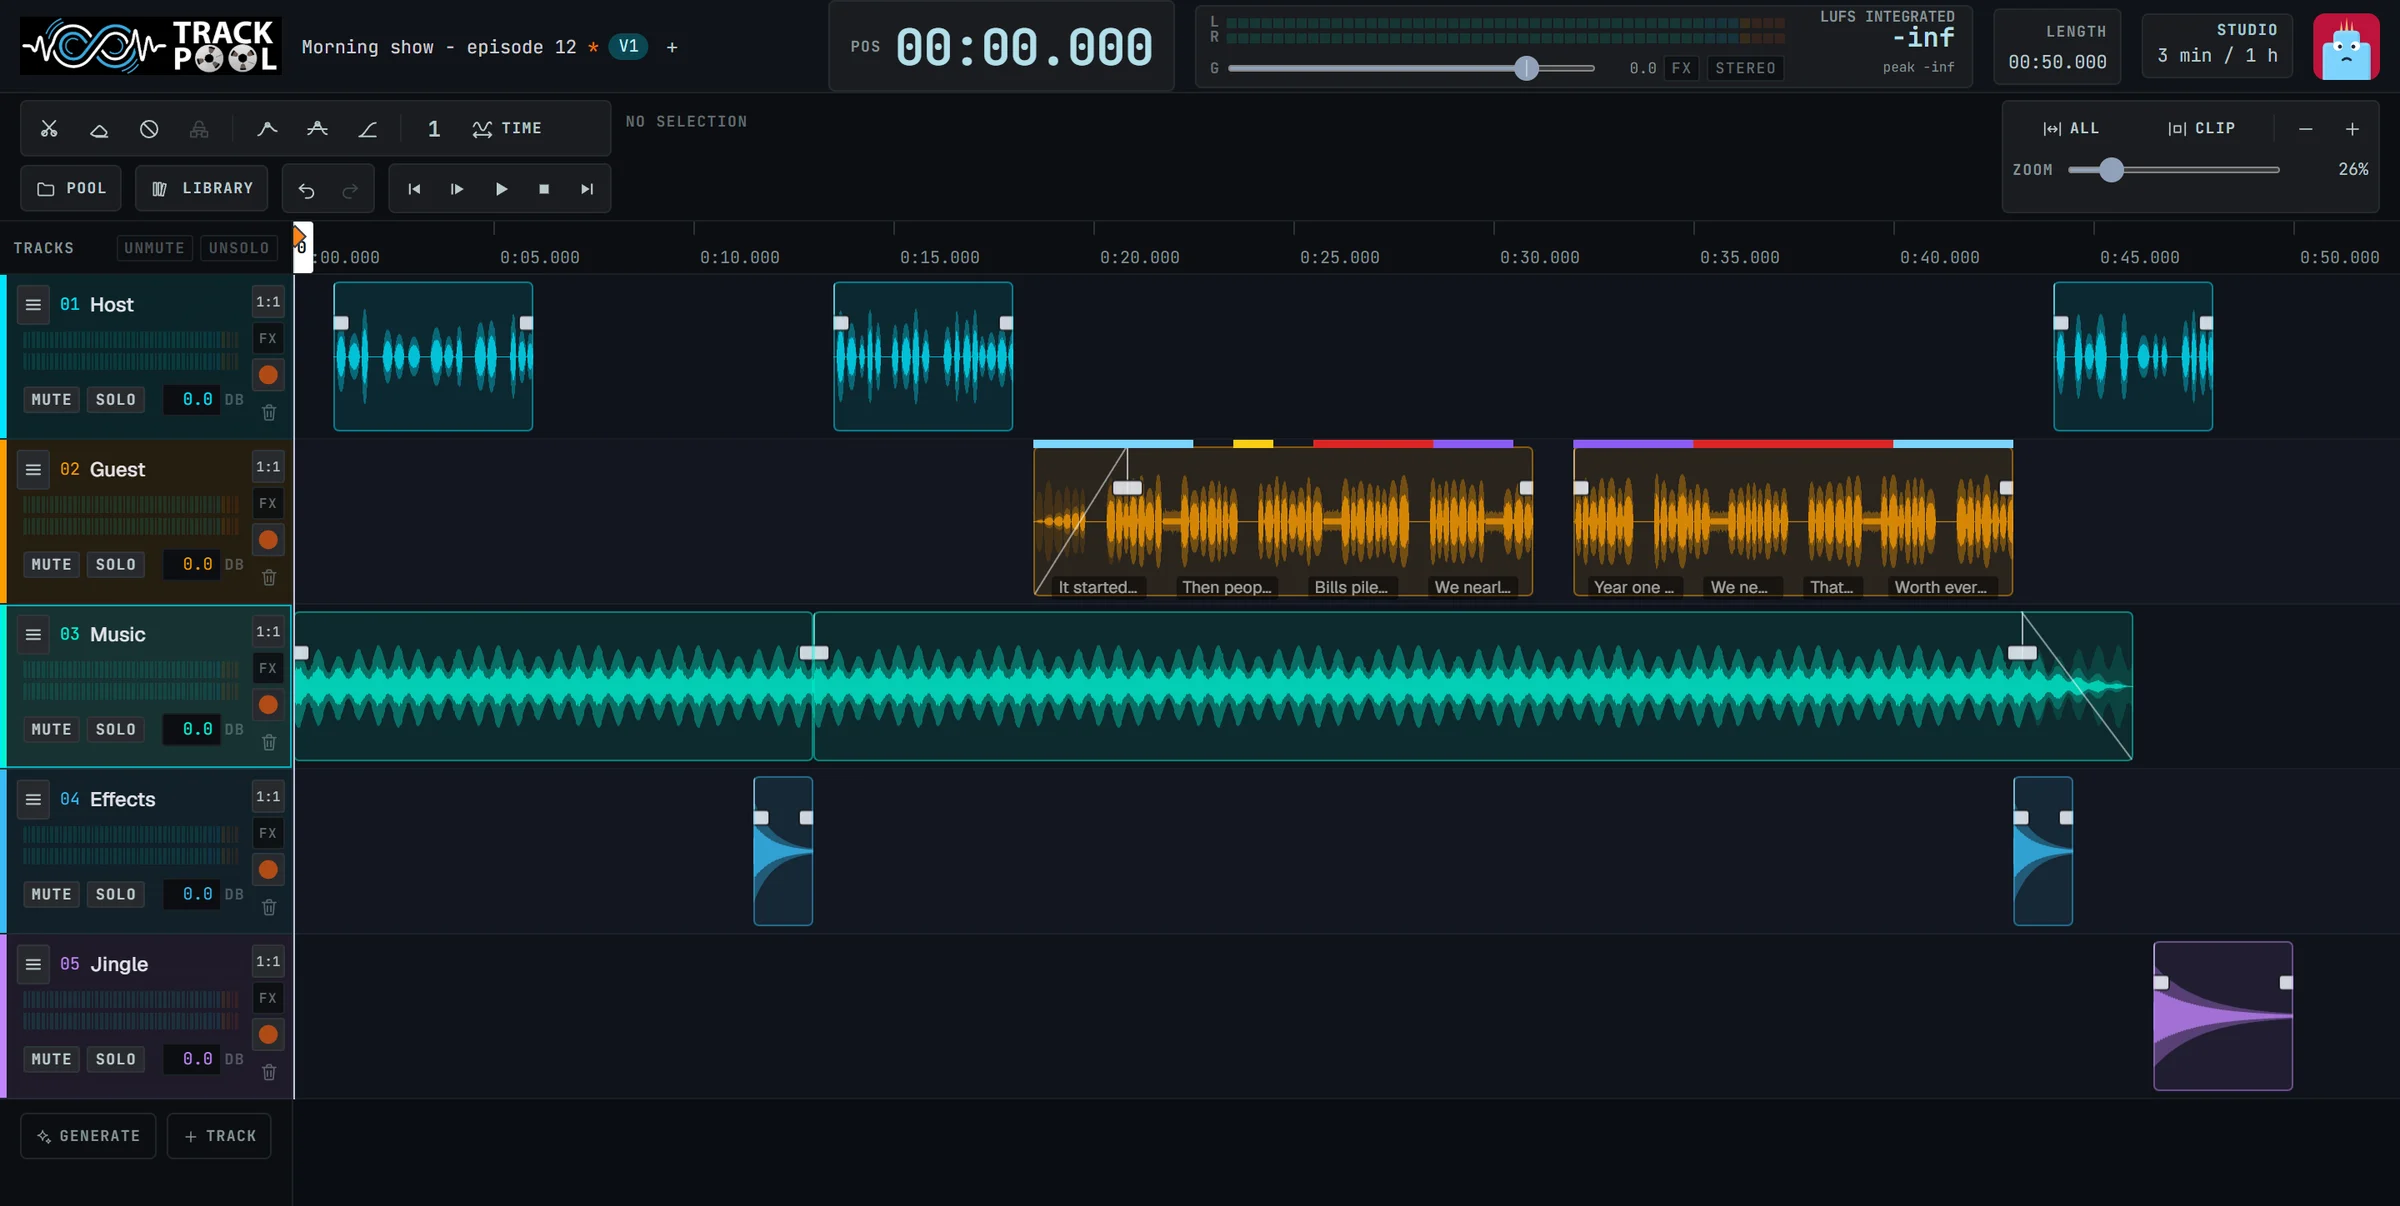This screenshot has height=1206, width=2400.
Task: Click the UNSOLO all tracks button
Action: point(239,248)
